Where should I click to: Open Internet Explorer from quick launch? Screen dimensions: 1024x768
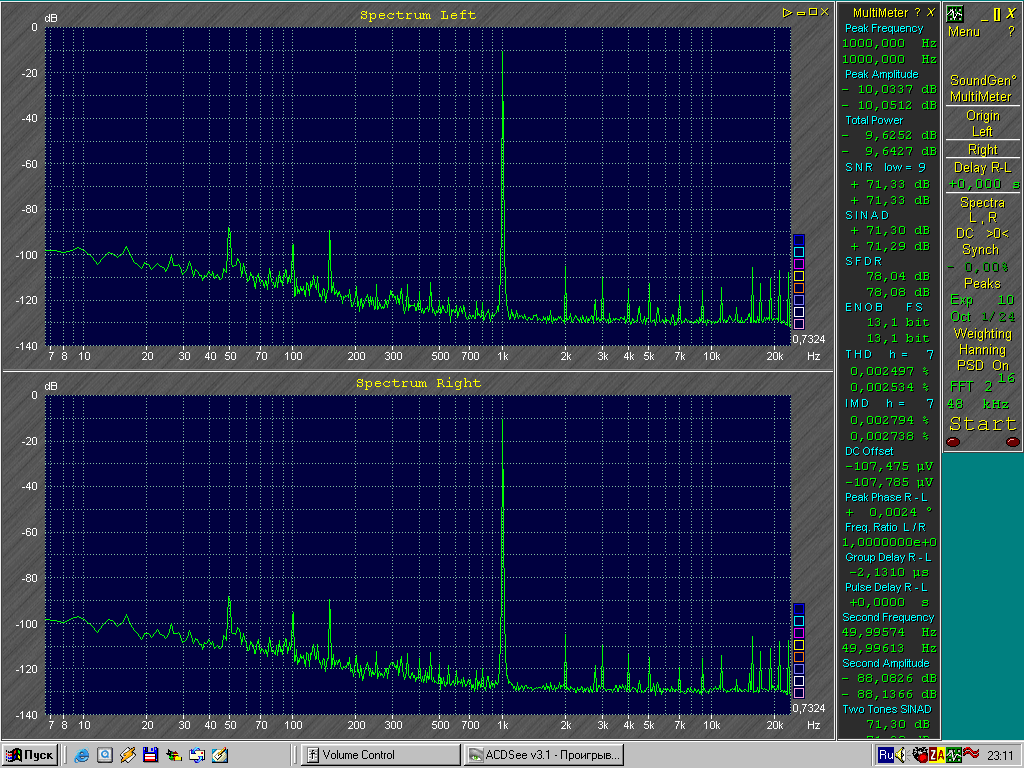tap(82, 755)
